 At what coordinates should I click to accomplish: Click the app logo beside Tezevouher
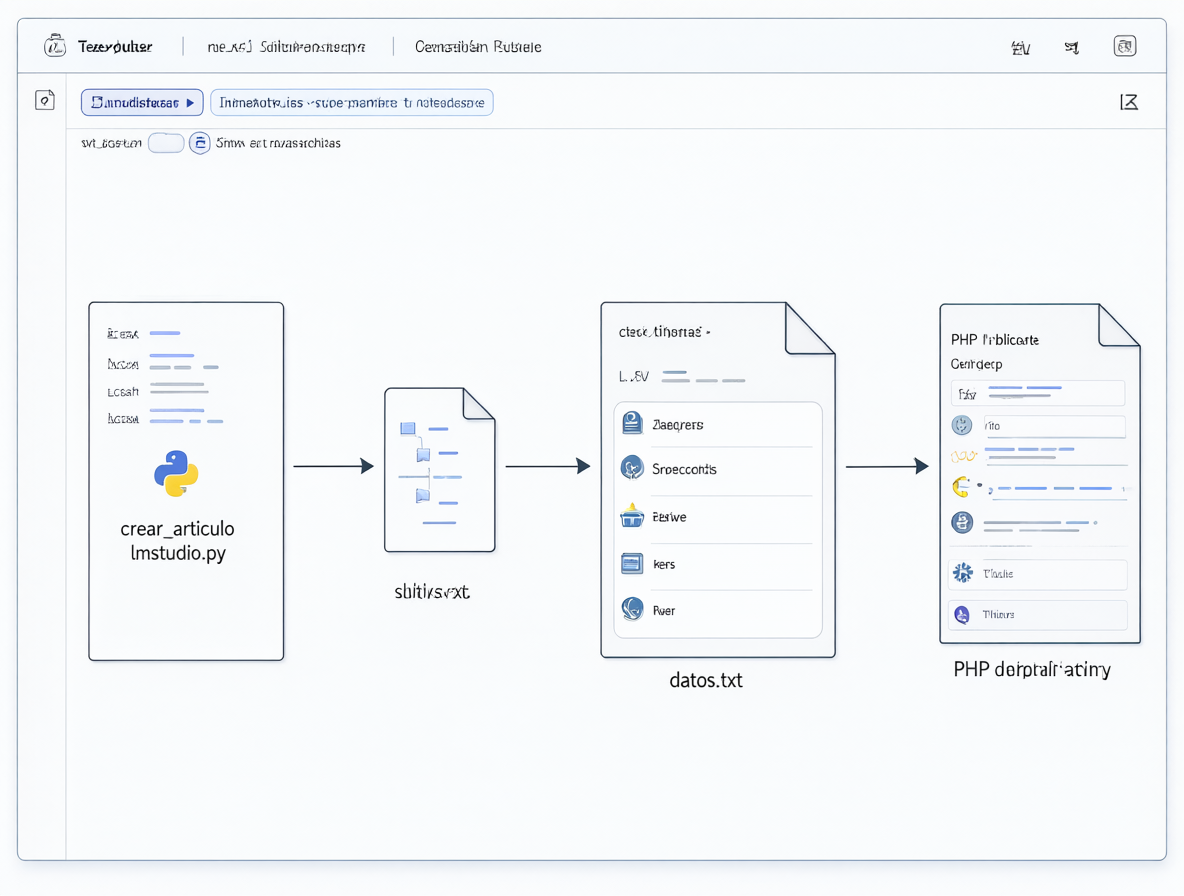54,46
